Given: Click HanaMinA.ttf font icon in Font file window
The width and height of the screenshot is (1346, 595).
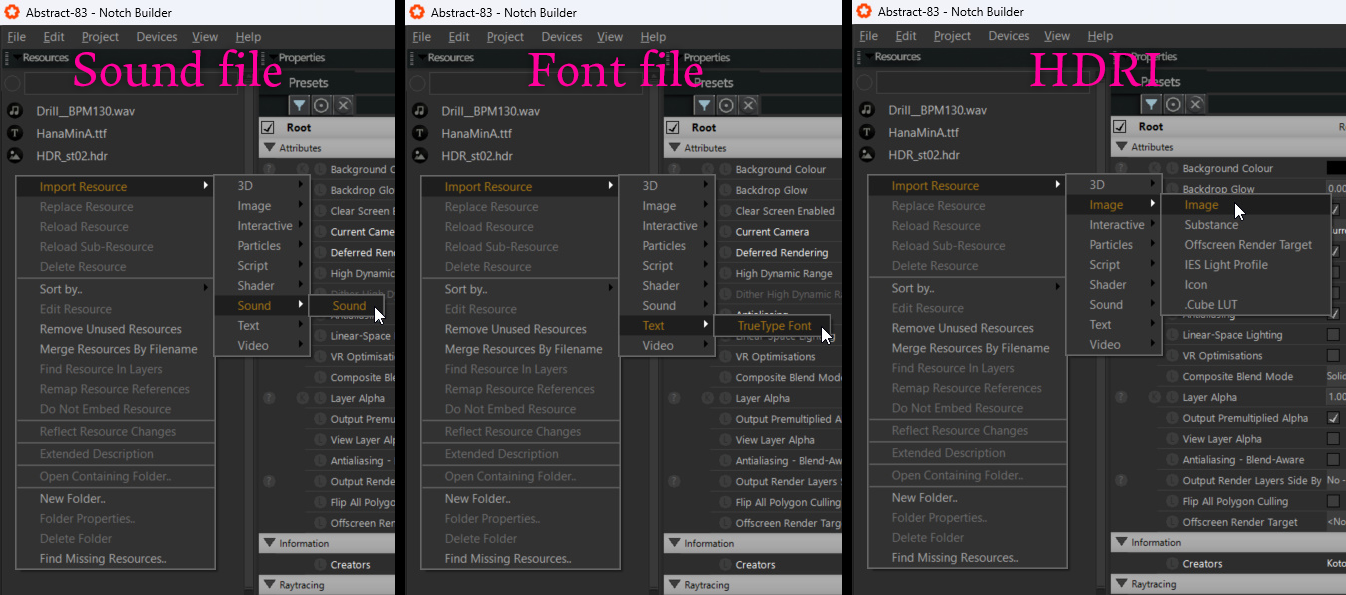Looking at the screenshot, I should pyautogui.click(x=419, y=133).
